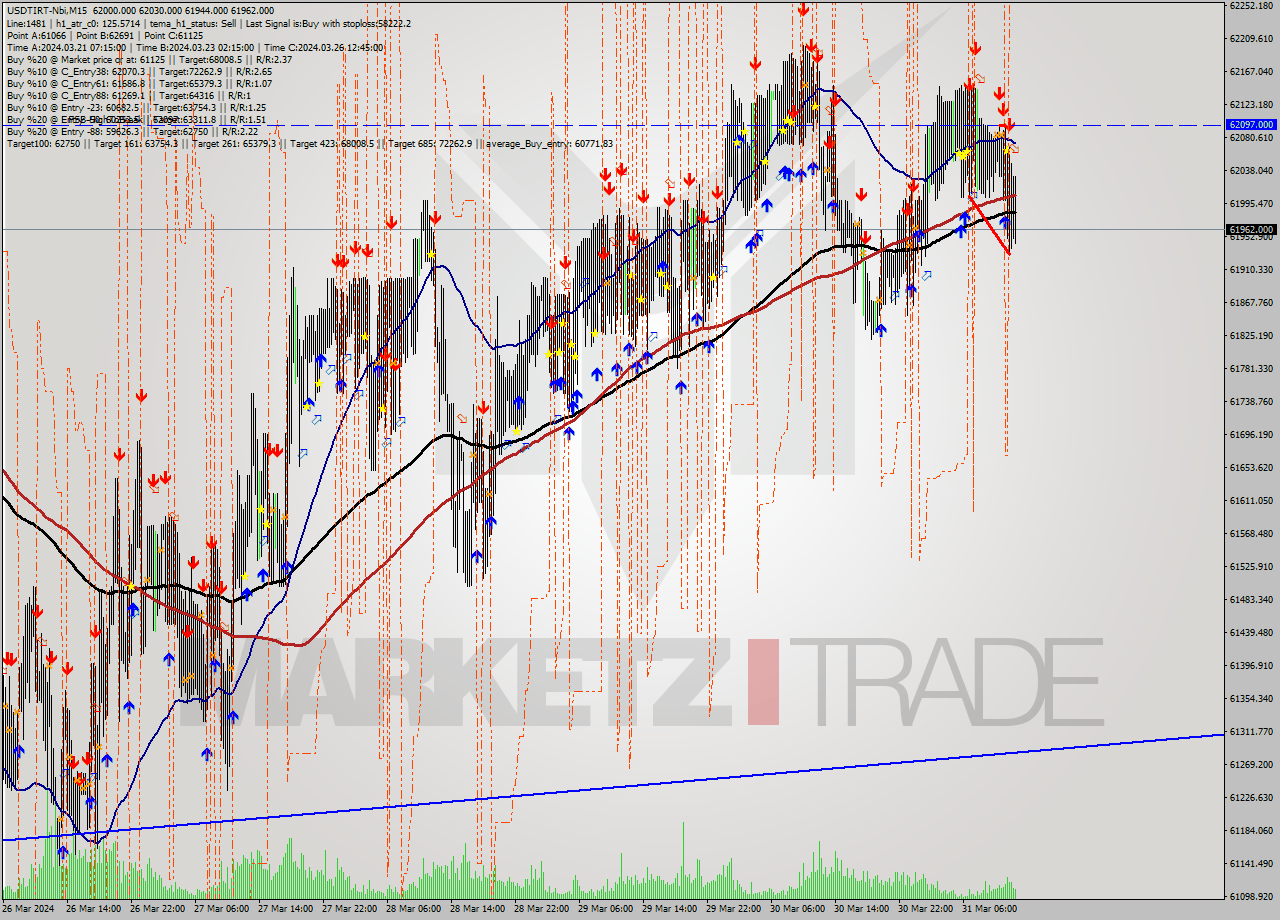Viewport: 1280px width, 920px height.
Task: Click the '30 Mar 14:00' time axis label
Action: click(862, 910)
